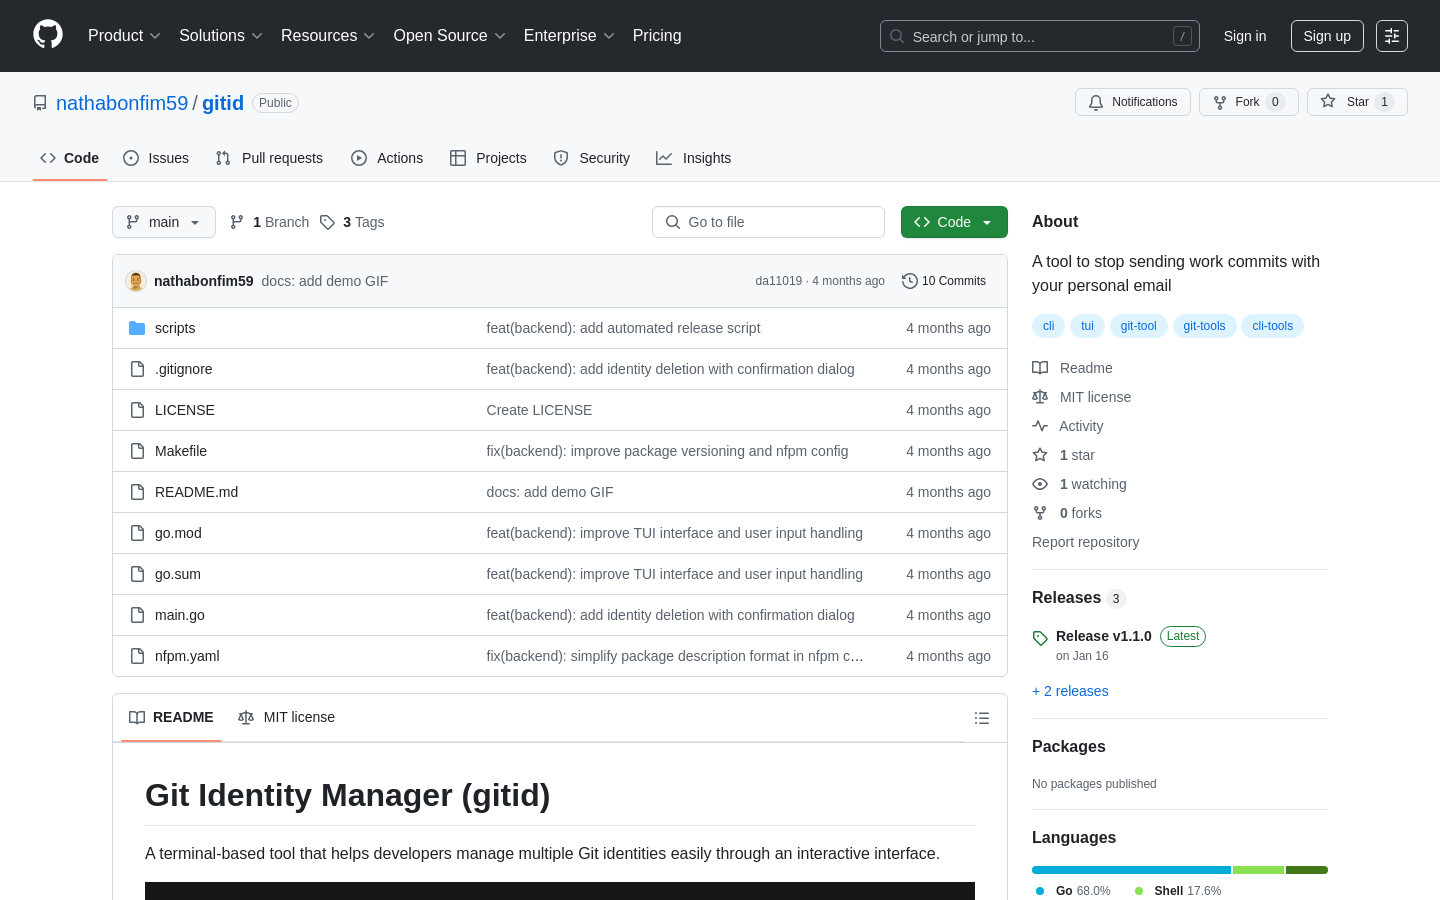Open the git-tools topic tag

1204,326
